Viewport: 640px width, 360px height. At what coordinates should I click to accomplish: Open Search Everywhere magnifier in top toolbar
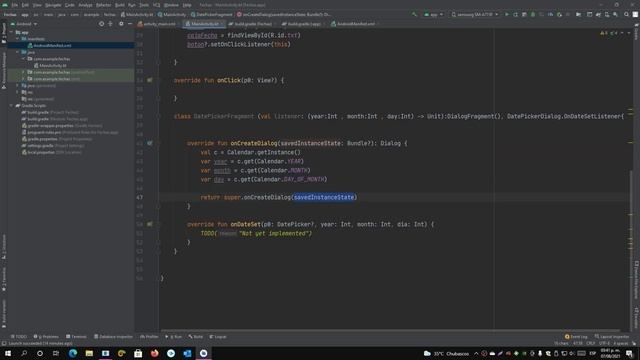pos(627,14)
